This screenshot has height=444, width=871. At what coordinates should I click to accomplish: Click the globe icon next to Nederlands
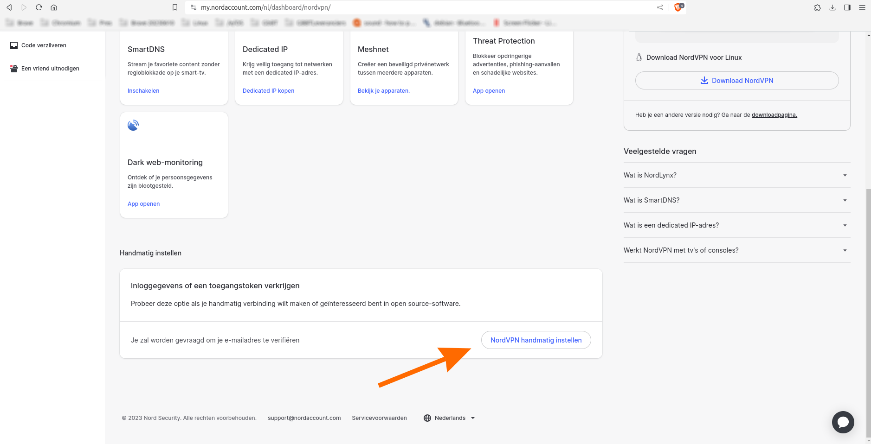[428, 418]
